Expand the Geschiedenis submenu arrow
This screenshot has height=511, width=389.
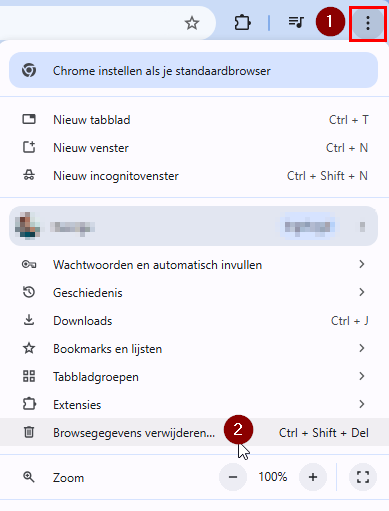click(362, 292)
